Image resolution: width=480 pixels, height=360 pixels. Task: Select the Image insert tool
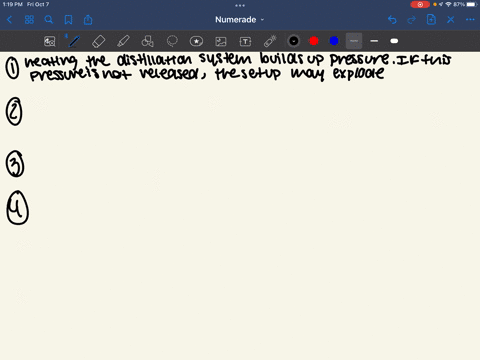(x=221, y=41)
